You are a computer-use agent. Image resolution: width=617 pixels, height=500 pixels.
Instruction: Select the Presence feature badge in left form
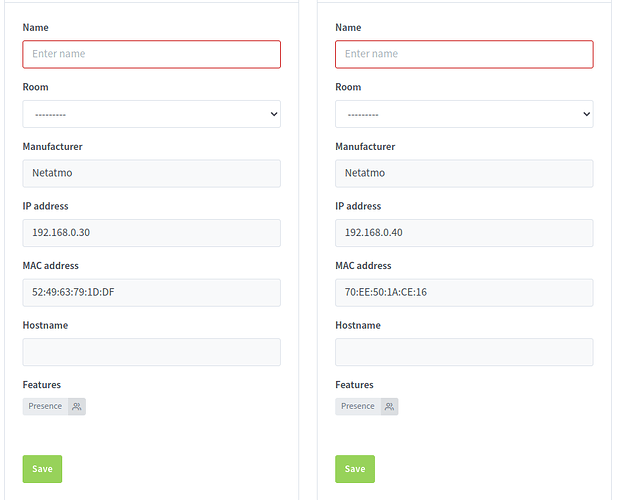coord(45,406)
